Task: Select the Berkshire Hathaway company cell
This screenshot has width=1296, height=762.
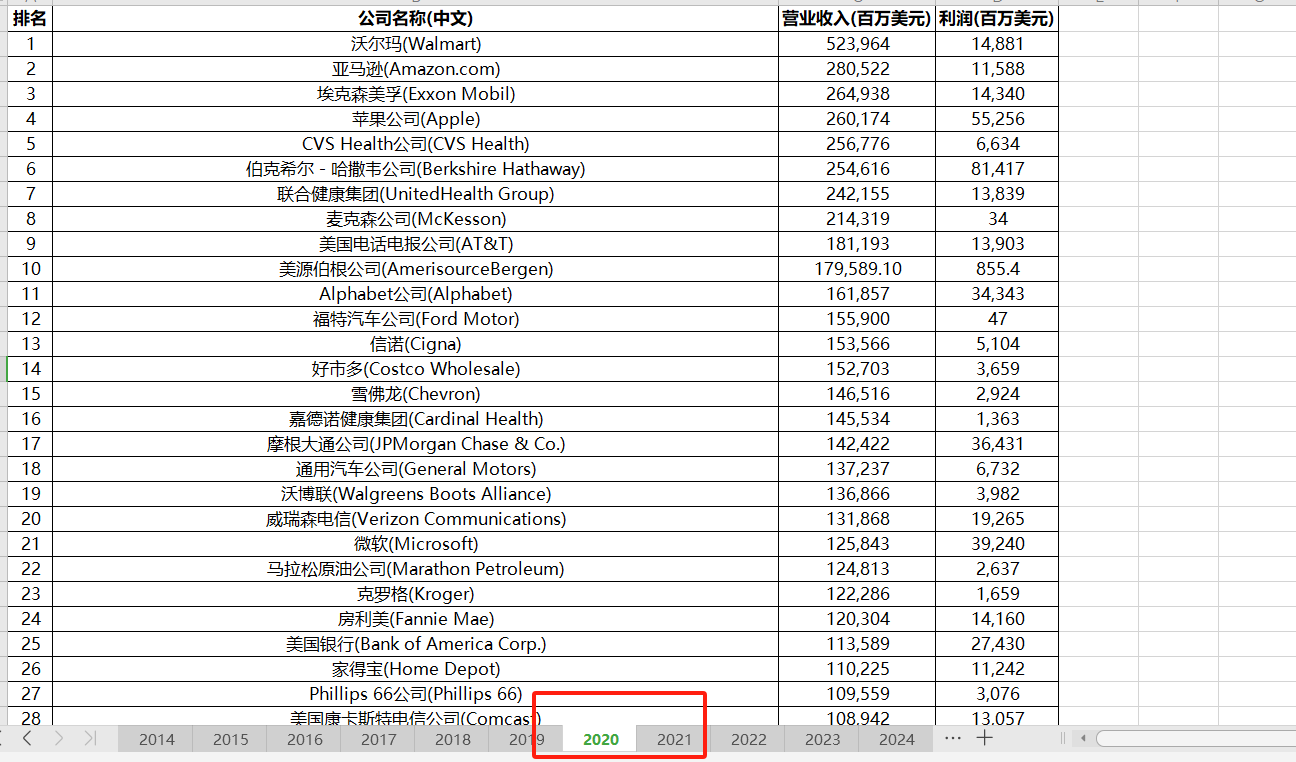Action: pyautogui.click(x=415, y=169)
